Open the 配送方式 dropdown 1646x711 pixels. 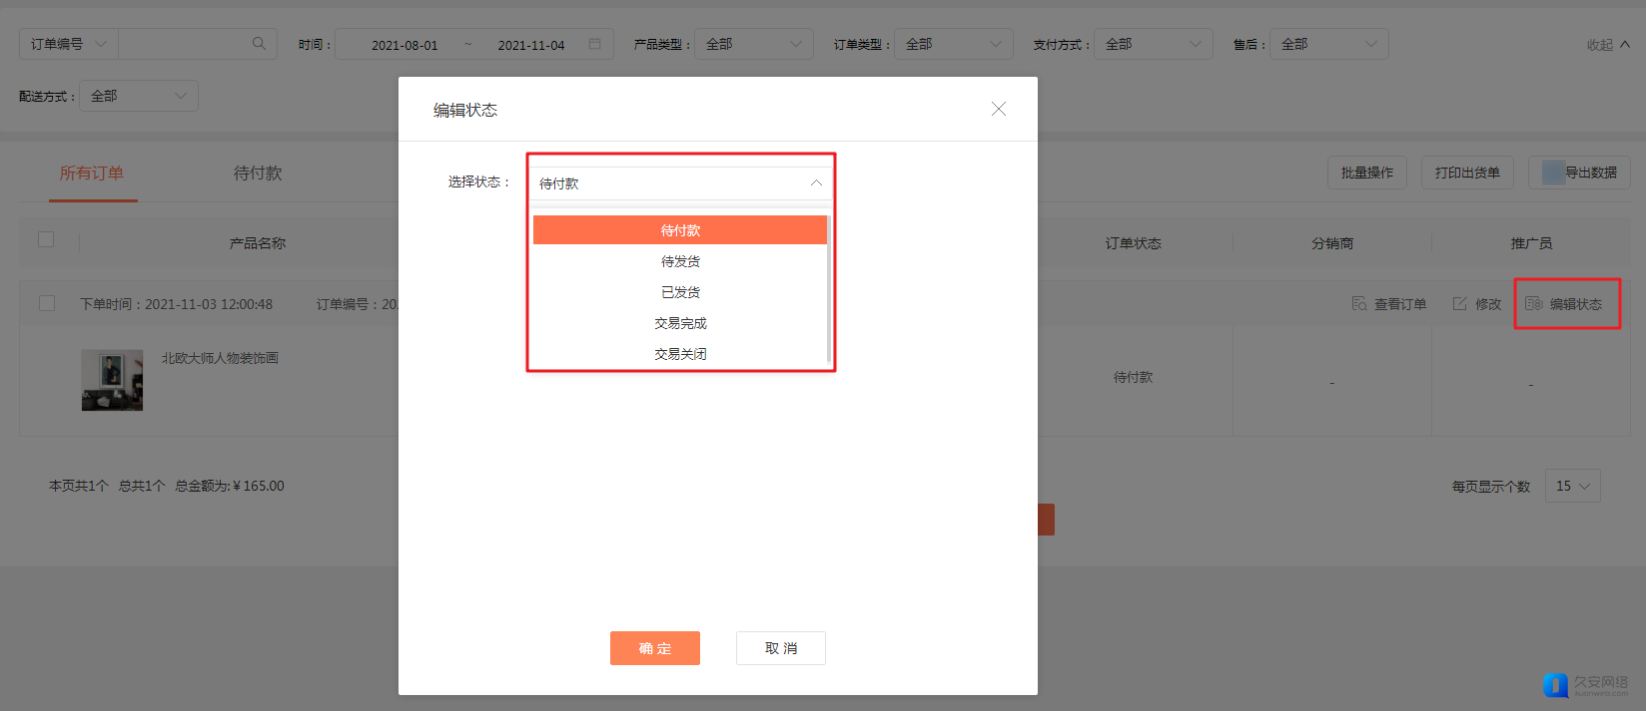[x=138, y=96]
